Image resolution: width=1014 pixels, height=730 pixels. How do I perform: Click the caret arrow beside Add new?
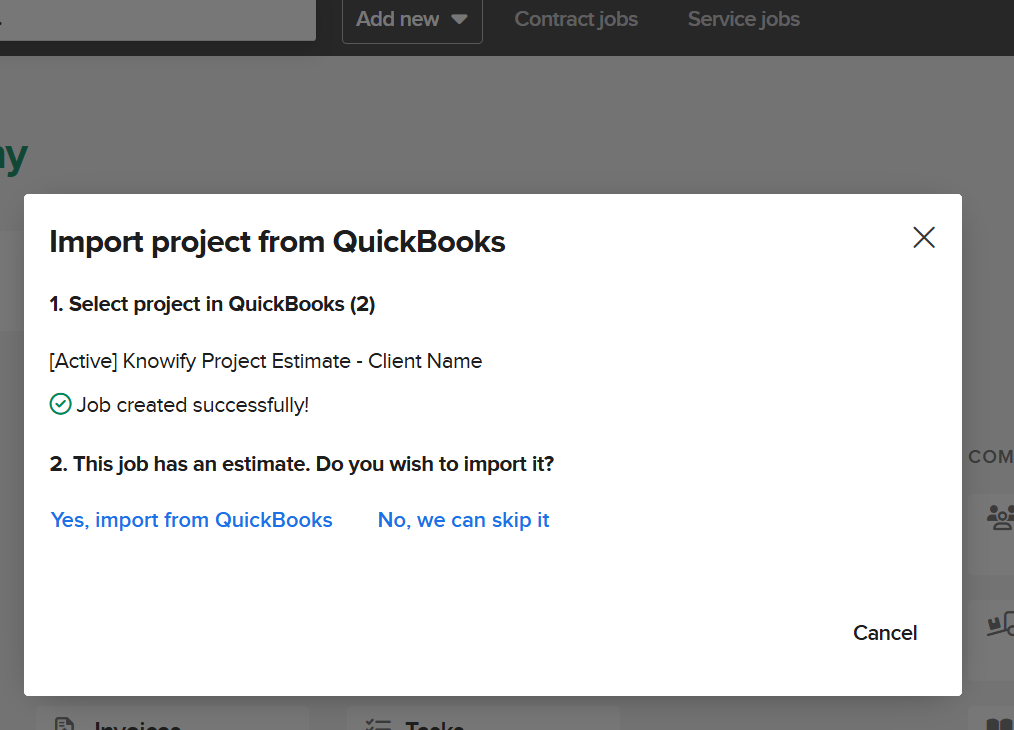pos(459,19)
